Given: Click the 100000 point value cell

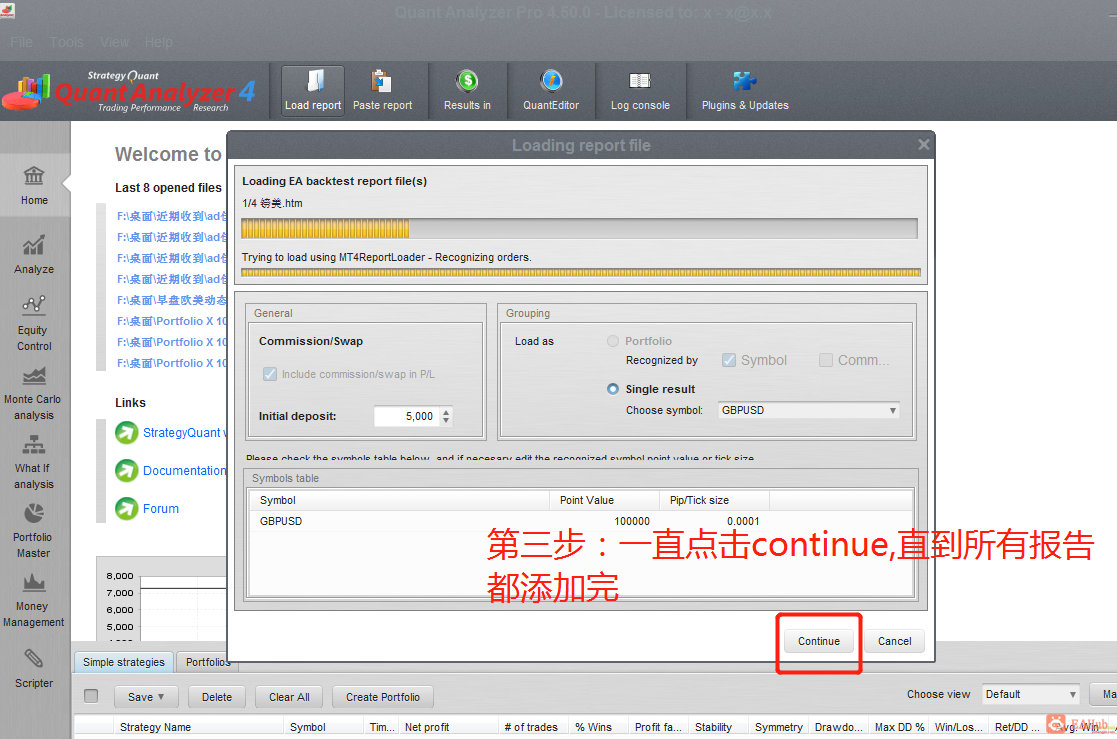Looking at the screenshot, I should click(631, 521).
